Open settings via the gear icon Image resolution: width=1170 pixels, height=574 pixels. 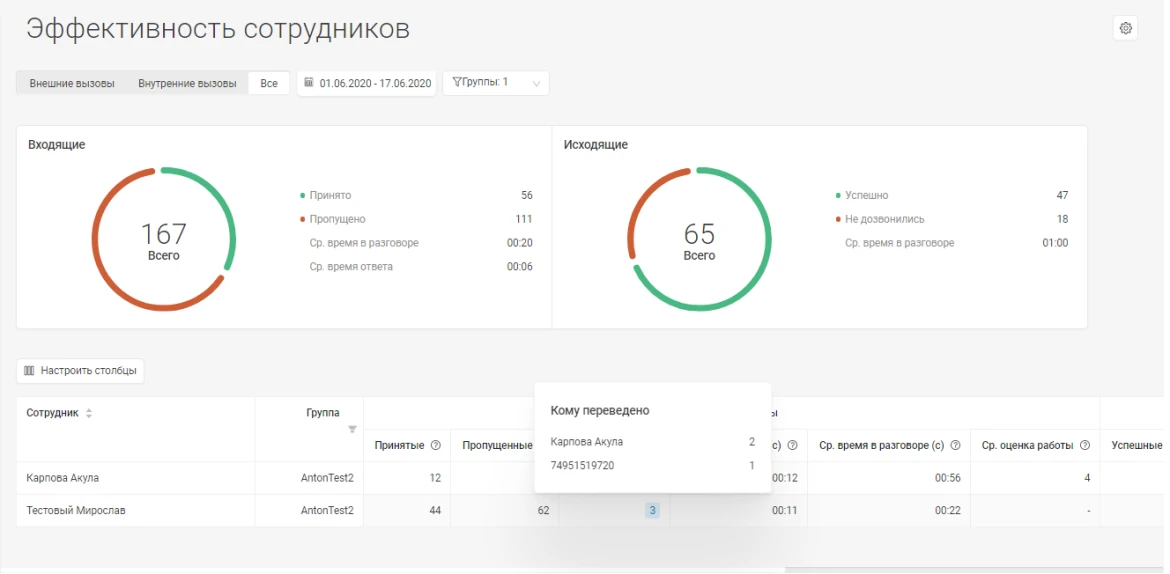1125,28
